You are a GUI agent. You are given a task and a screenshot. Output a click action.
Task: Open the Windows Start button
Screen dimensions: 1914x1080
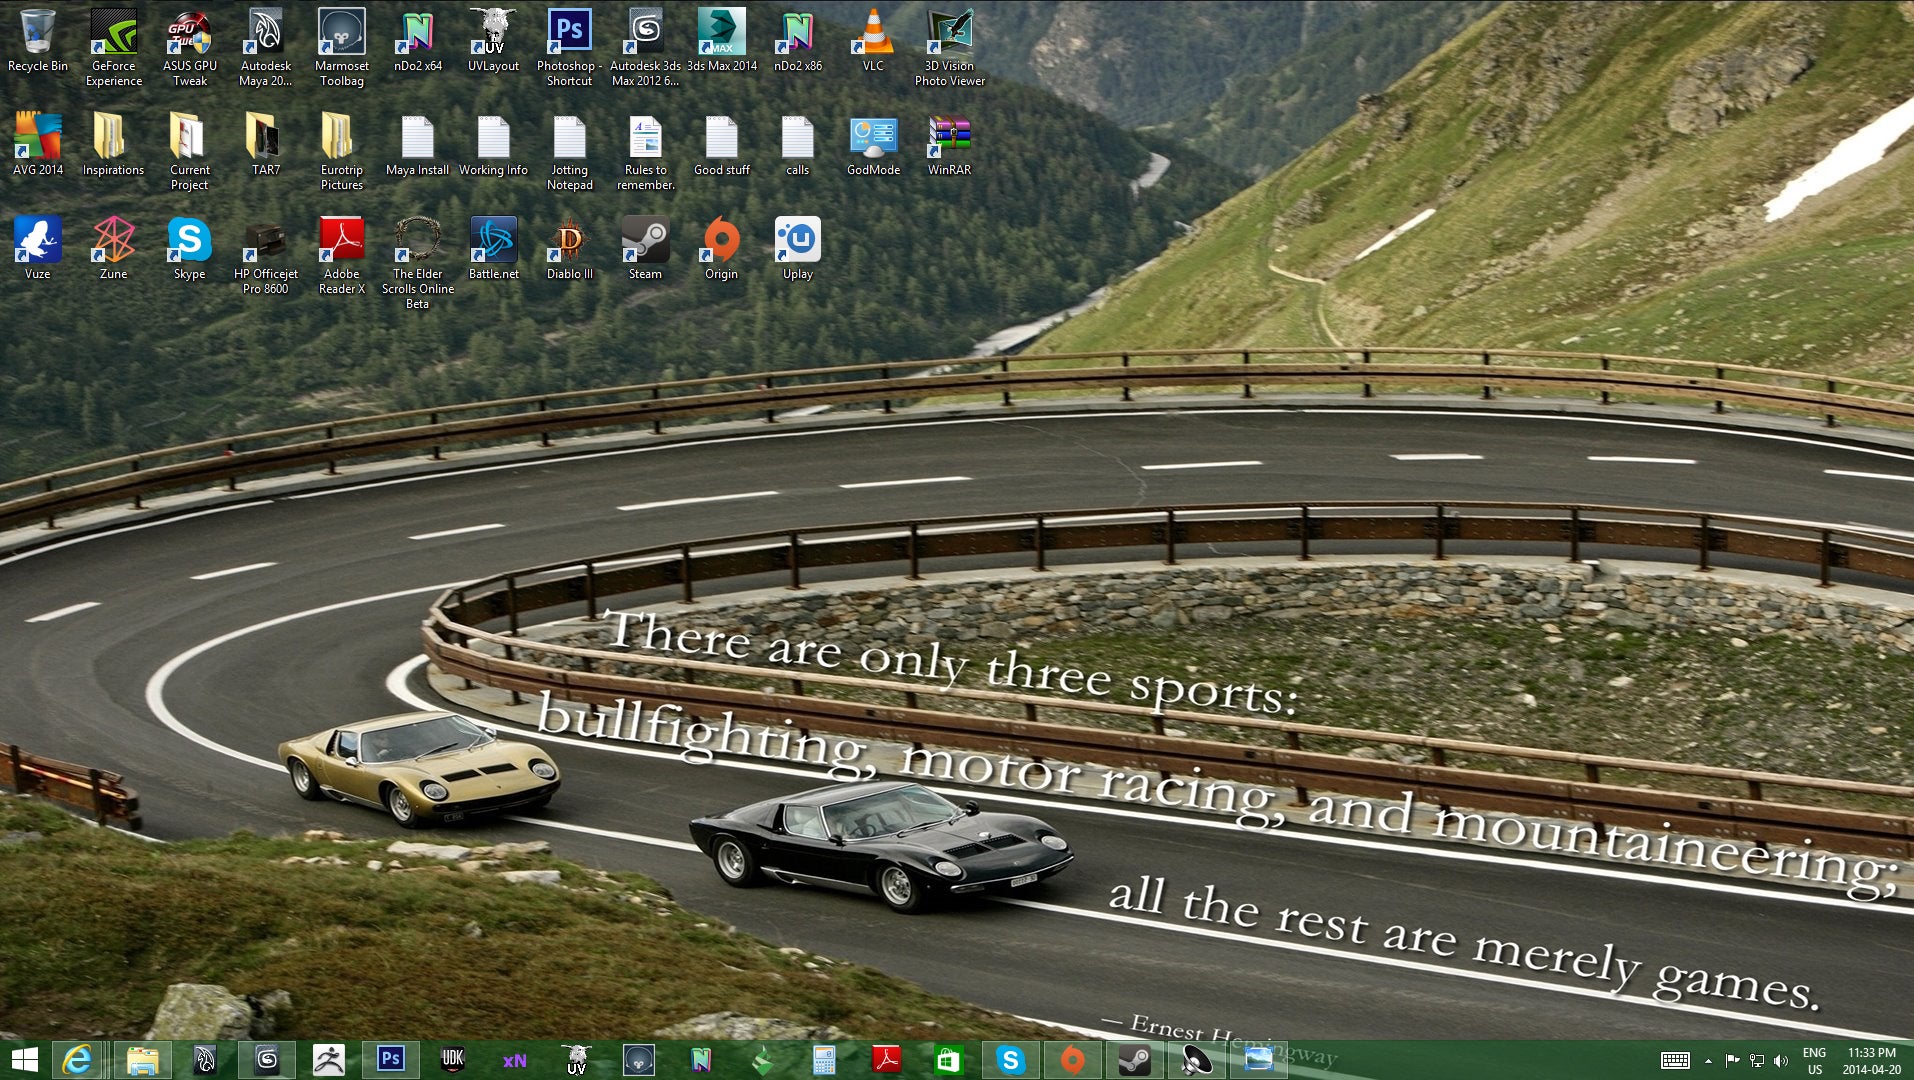tap(24, 1060)
